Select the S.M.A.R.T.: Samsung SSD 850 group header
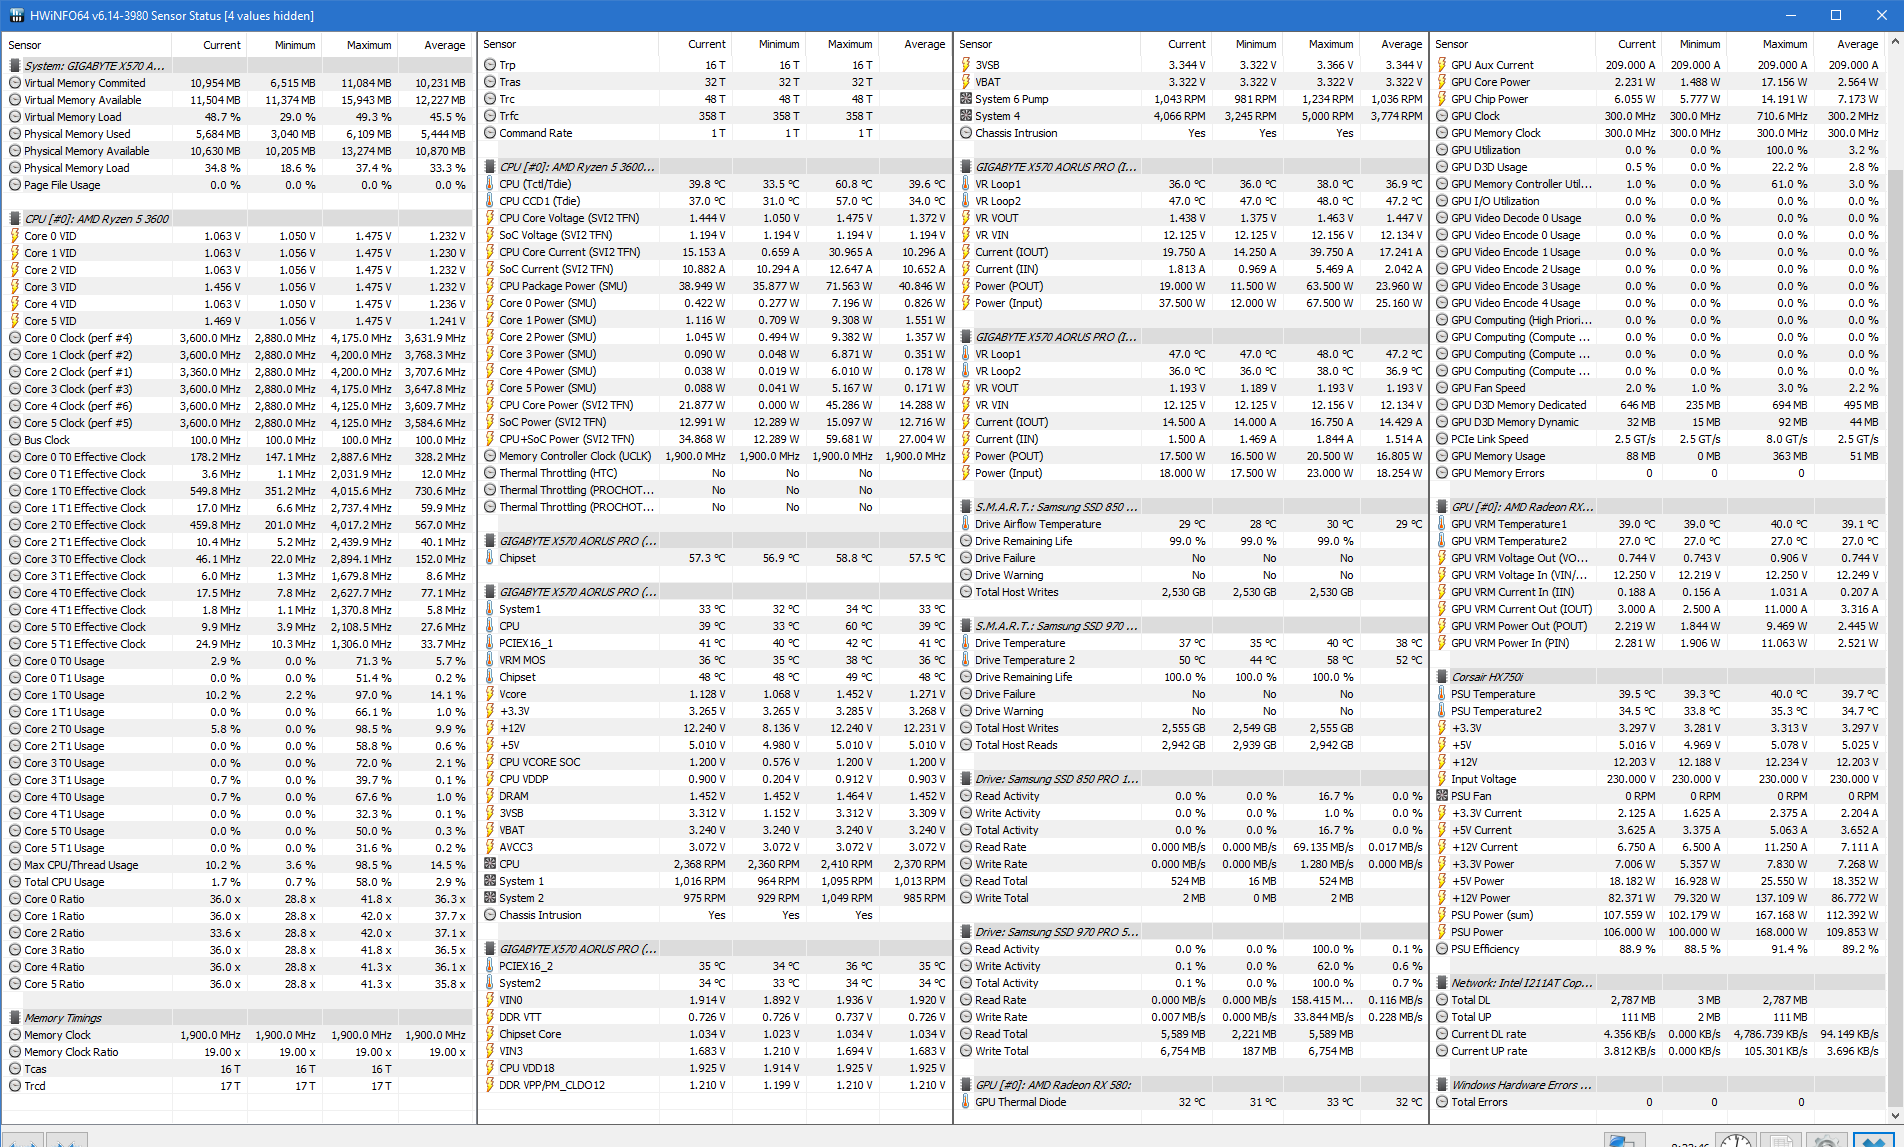Screen dimensions: 1904x1147 (x=1191, y=507)
